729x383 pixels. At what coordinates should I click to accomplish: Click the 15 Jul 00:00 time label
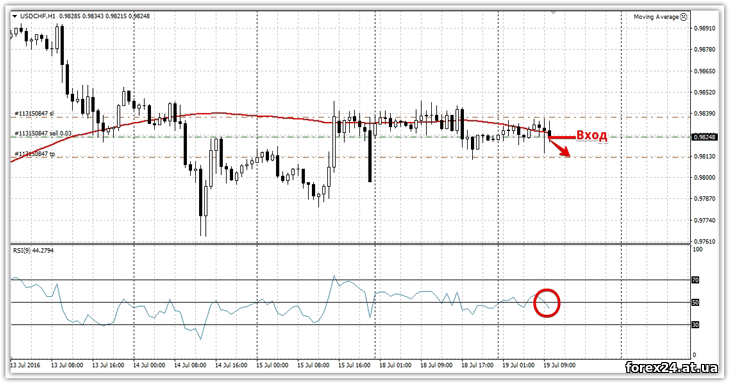point(272,365)
